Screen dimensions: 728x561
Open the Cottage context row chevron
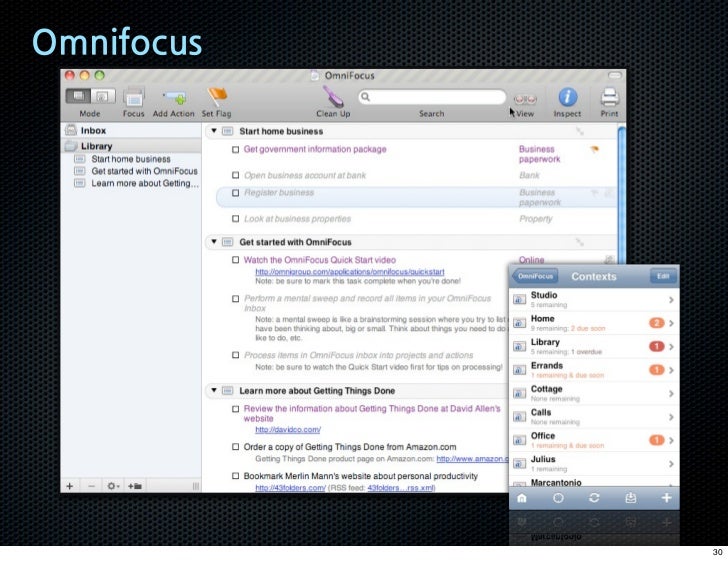(671, 393)
